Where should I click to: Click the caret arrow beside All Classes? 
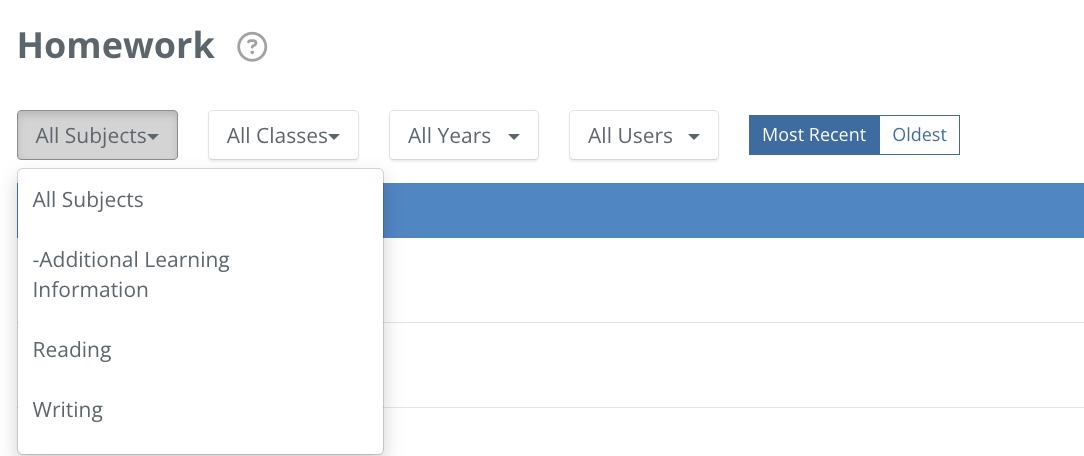335,136
